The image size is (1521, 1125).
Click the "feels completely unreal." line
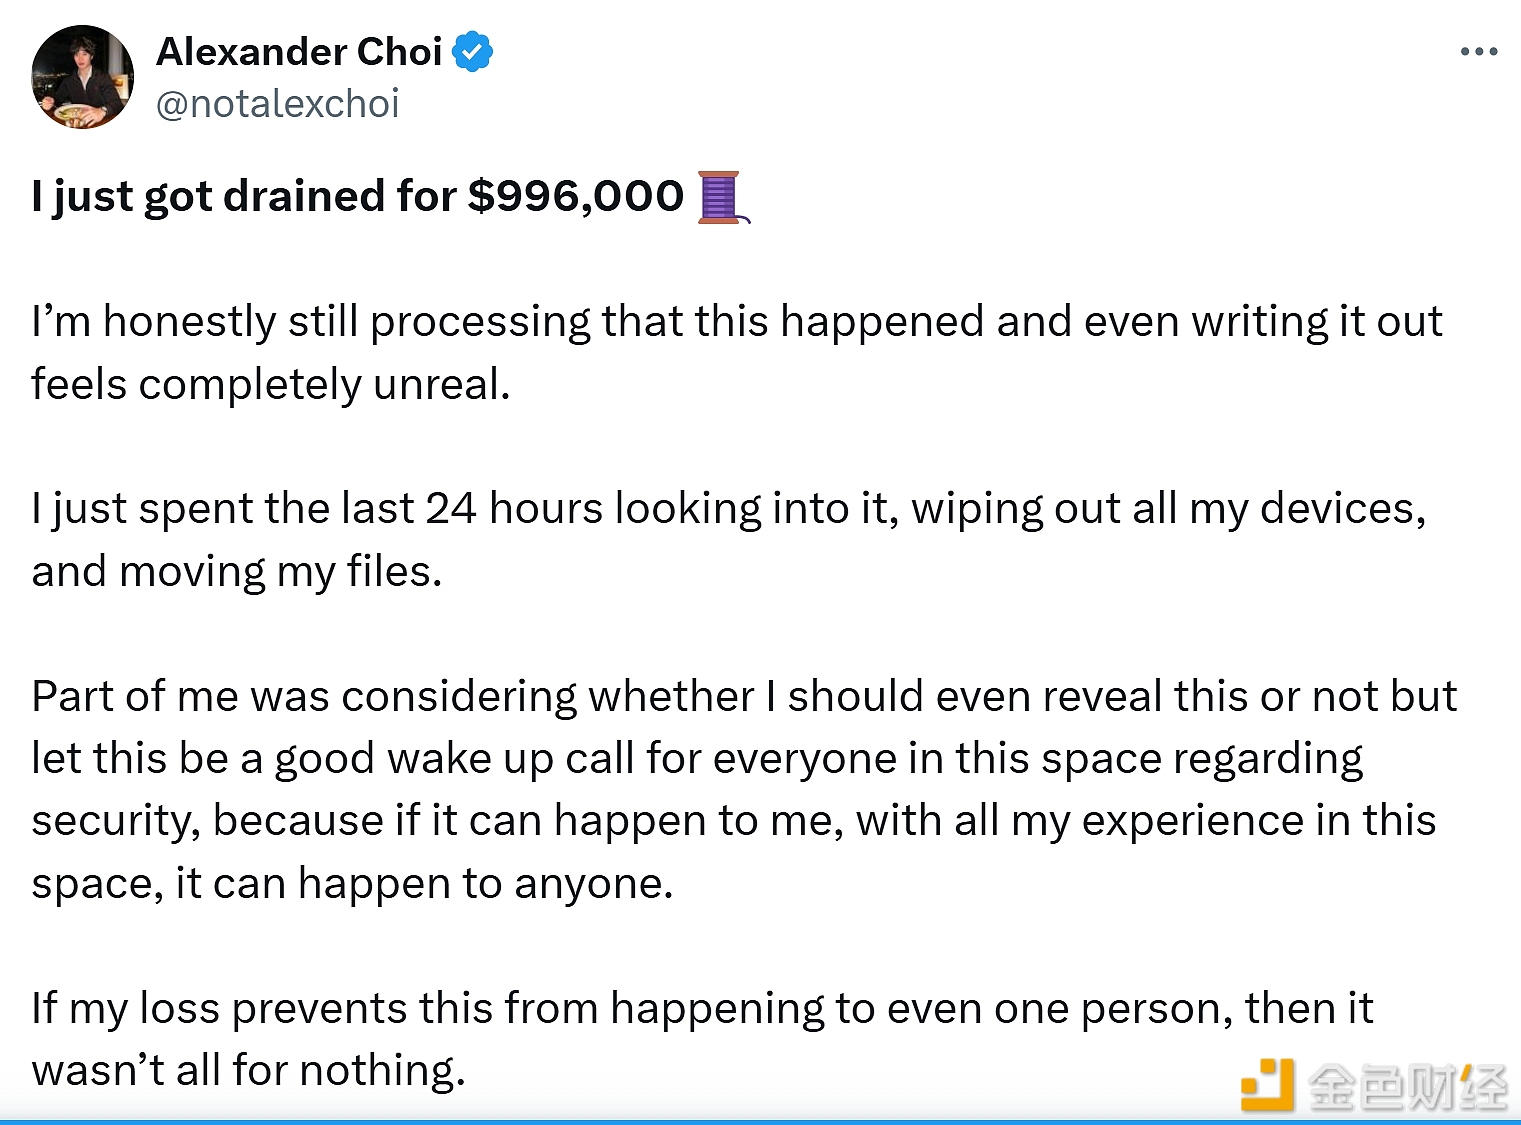click(x=271, y=385)
